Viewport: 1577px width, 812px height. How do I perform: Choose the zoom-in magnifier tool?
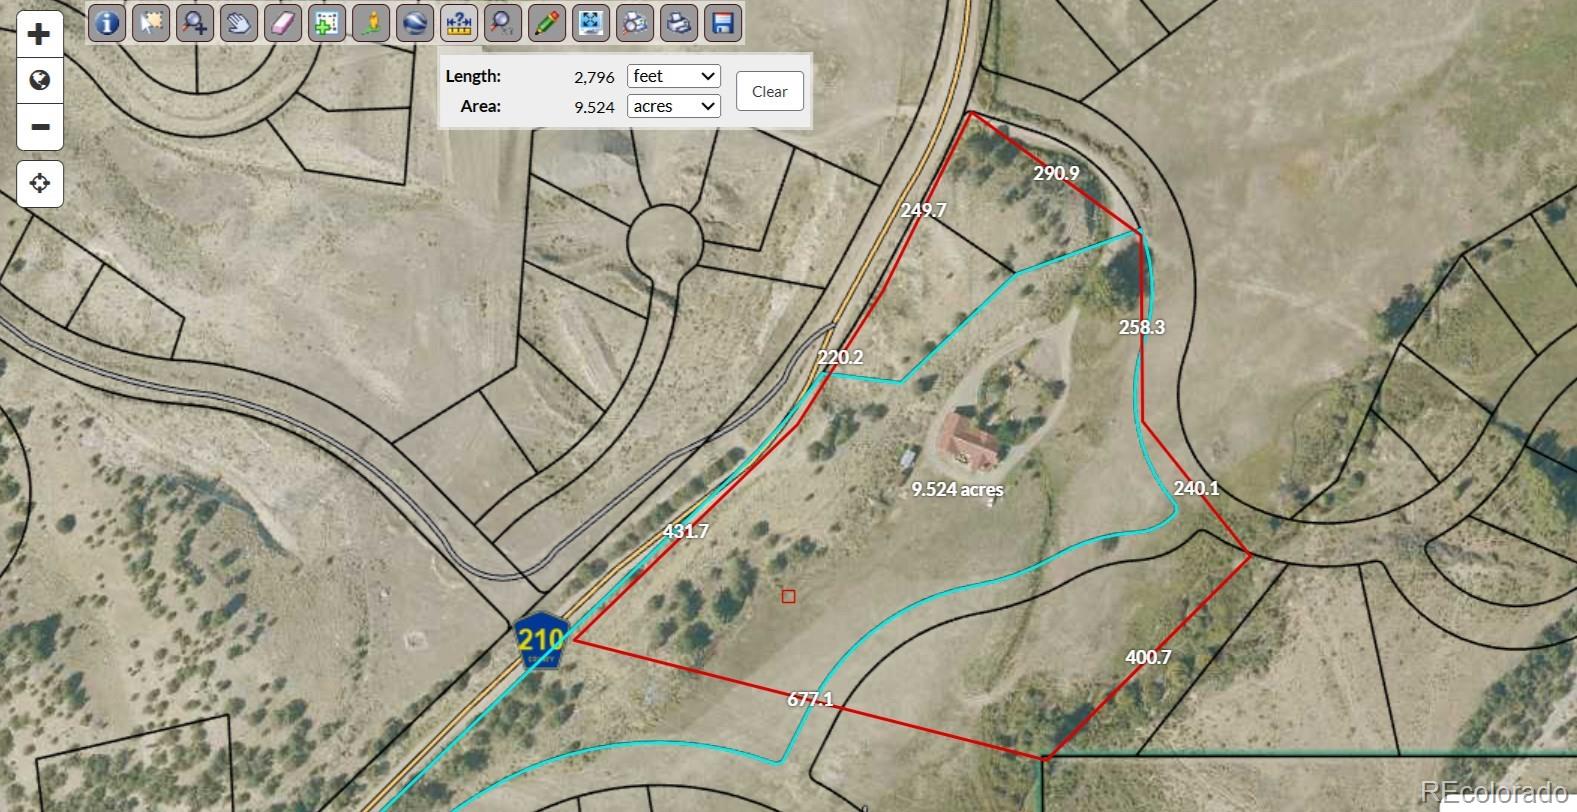[x=195, y=22]
